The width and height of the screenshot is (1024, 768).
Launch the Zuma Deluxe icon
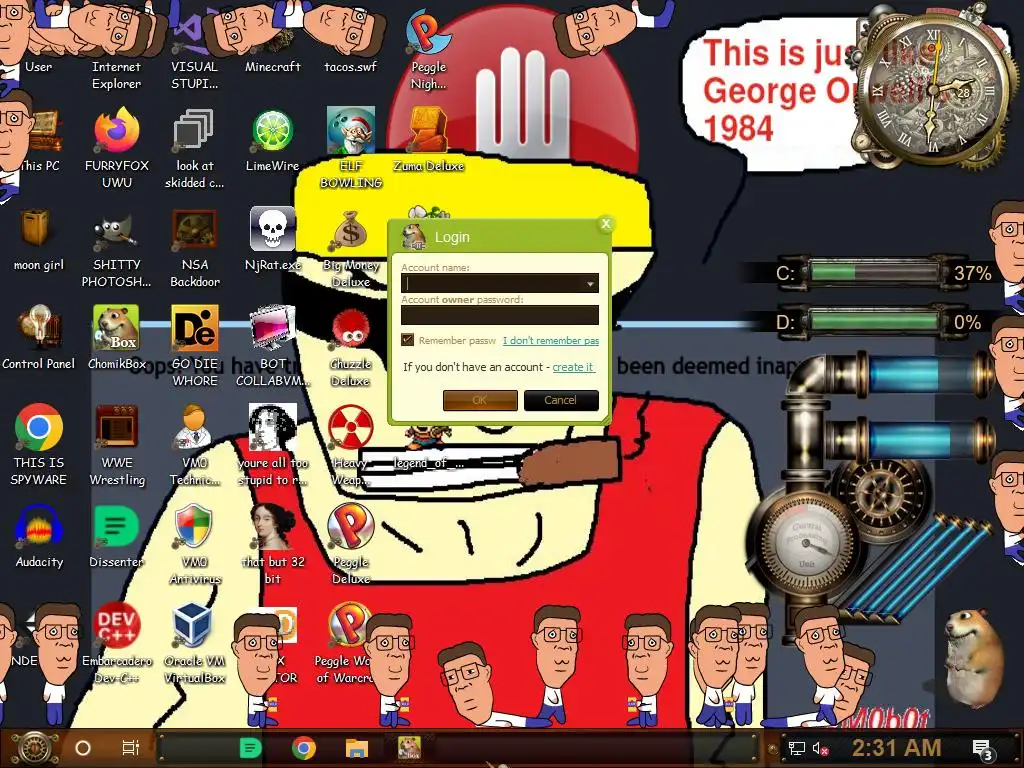pyautogui.click(x=428, y=140)
